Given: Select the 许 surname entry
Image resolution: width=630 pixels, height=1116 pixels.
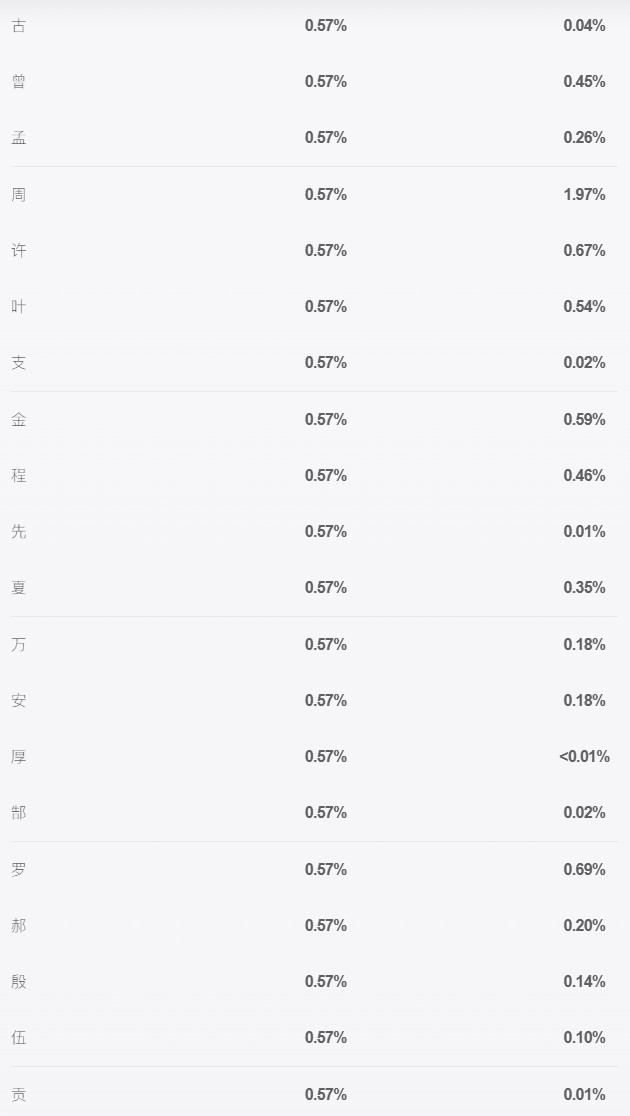Looking at the screenshot, I should [x=19, y=251].
